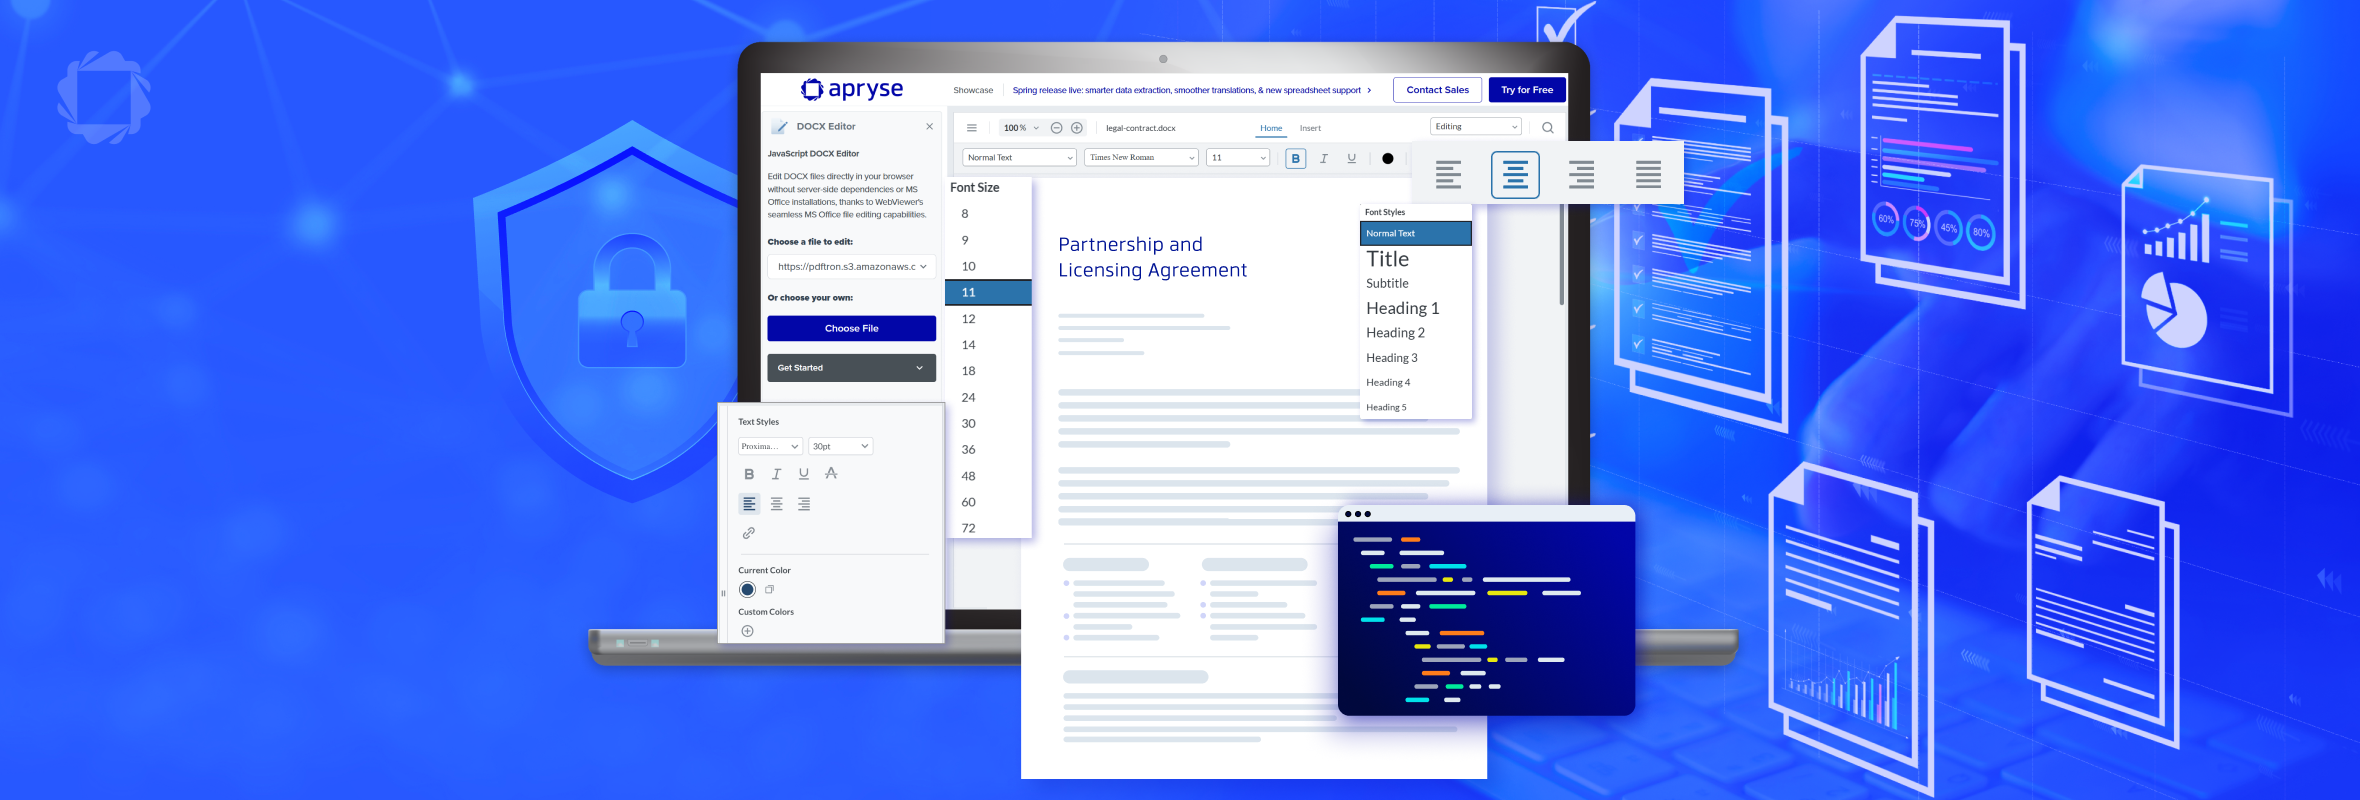The height and width of the screenshot is (800, 2360).
Task: Open the search magnifier in editor
Action: (x=1548, y=127)
